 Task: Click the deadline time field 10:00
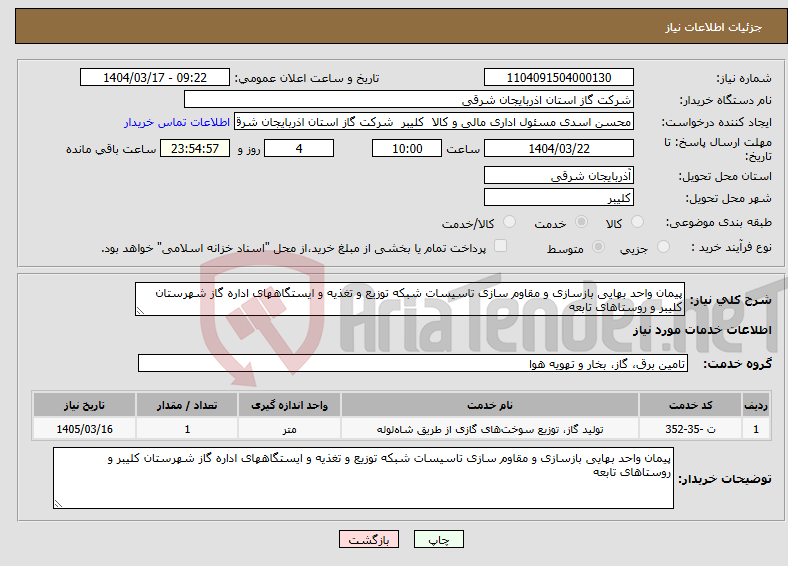pos(407,148)
